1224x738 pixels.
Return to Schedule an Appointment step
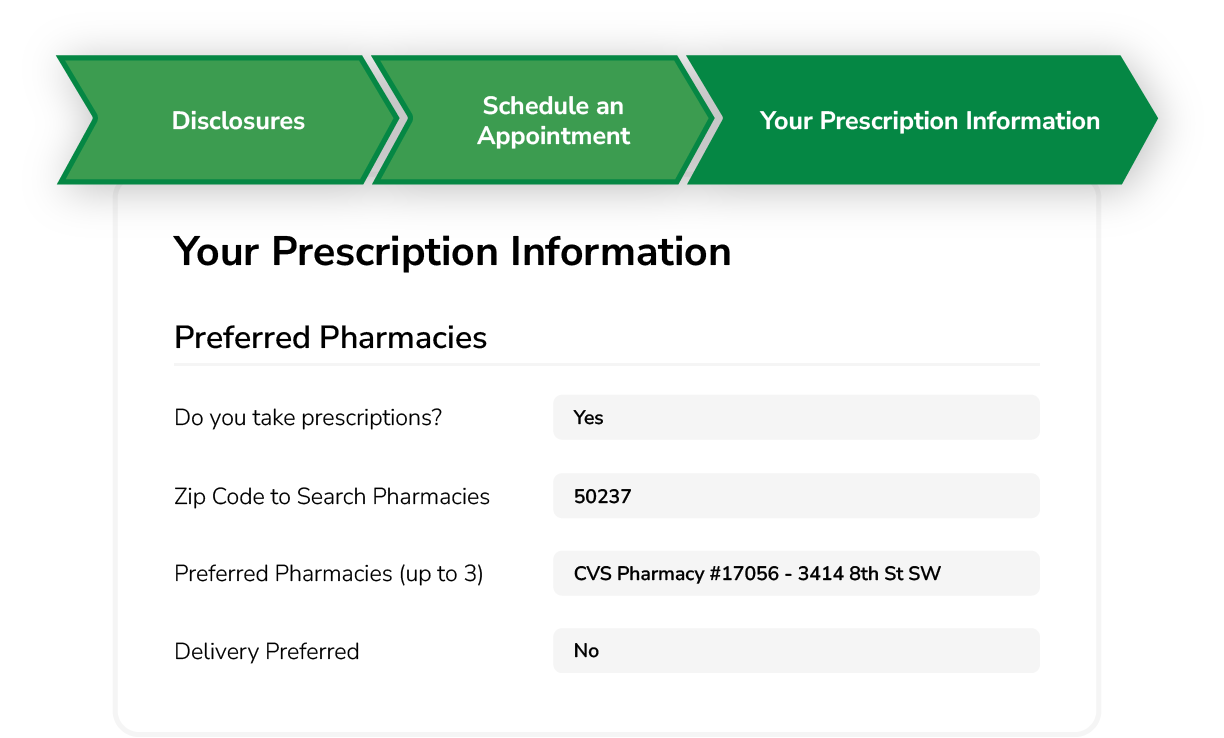point(552,120)
